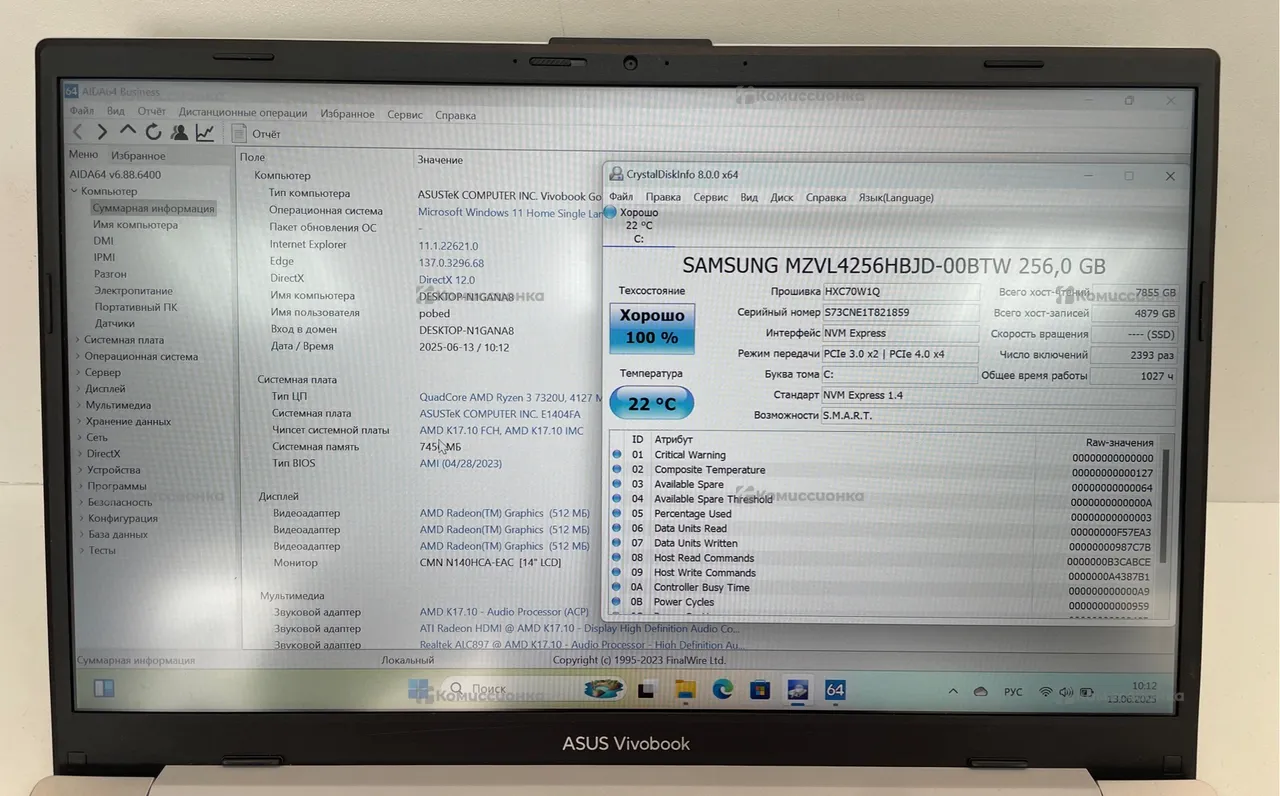The height and width of the screenshot is (796, 1280).
Task: Open Microsoft Edge from the taskbar
Action: [x=722, y=689]
